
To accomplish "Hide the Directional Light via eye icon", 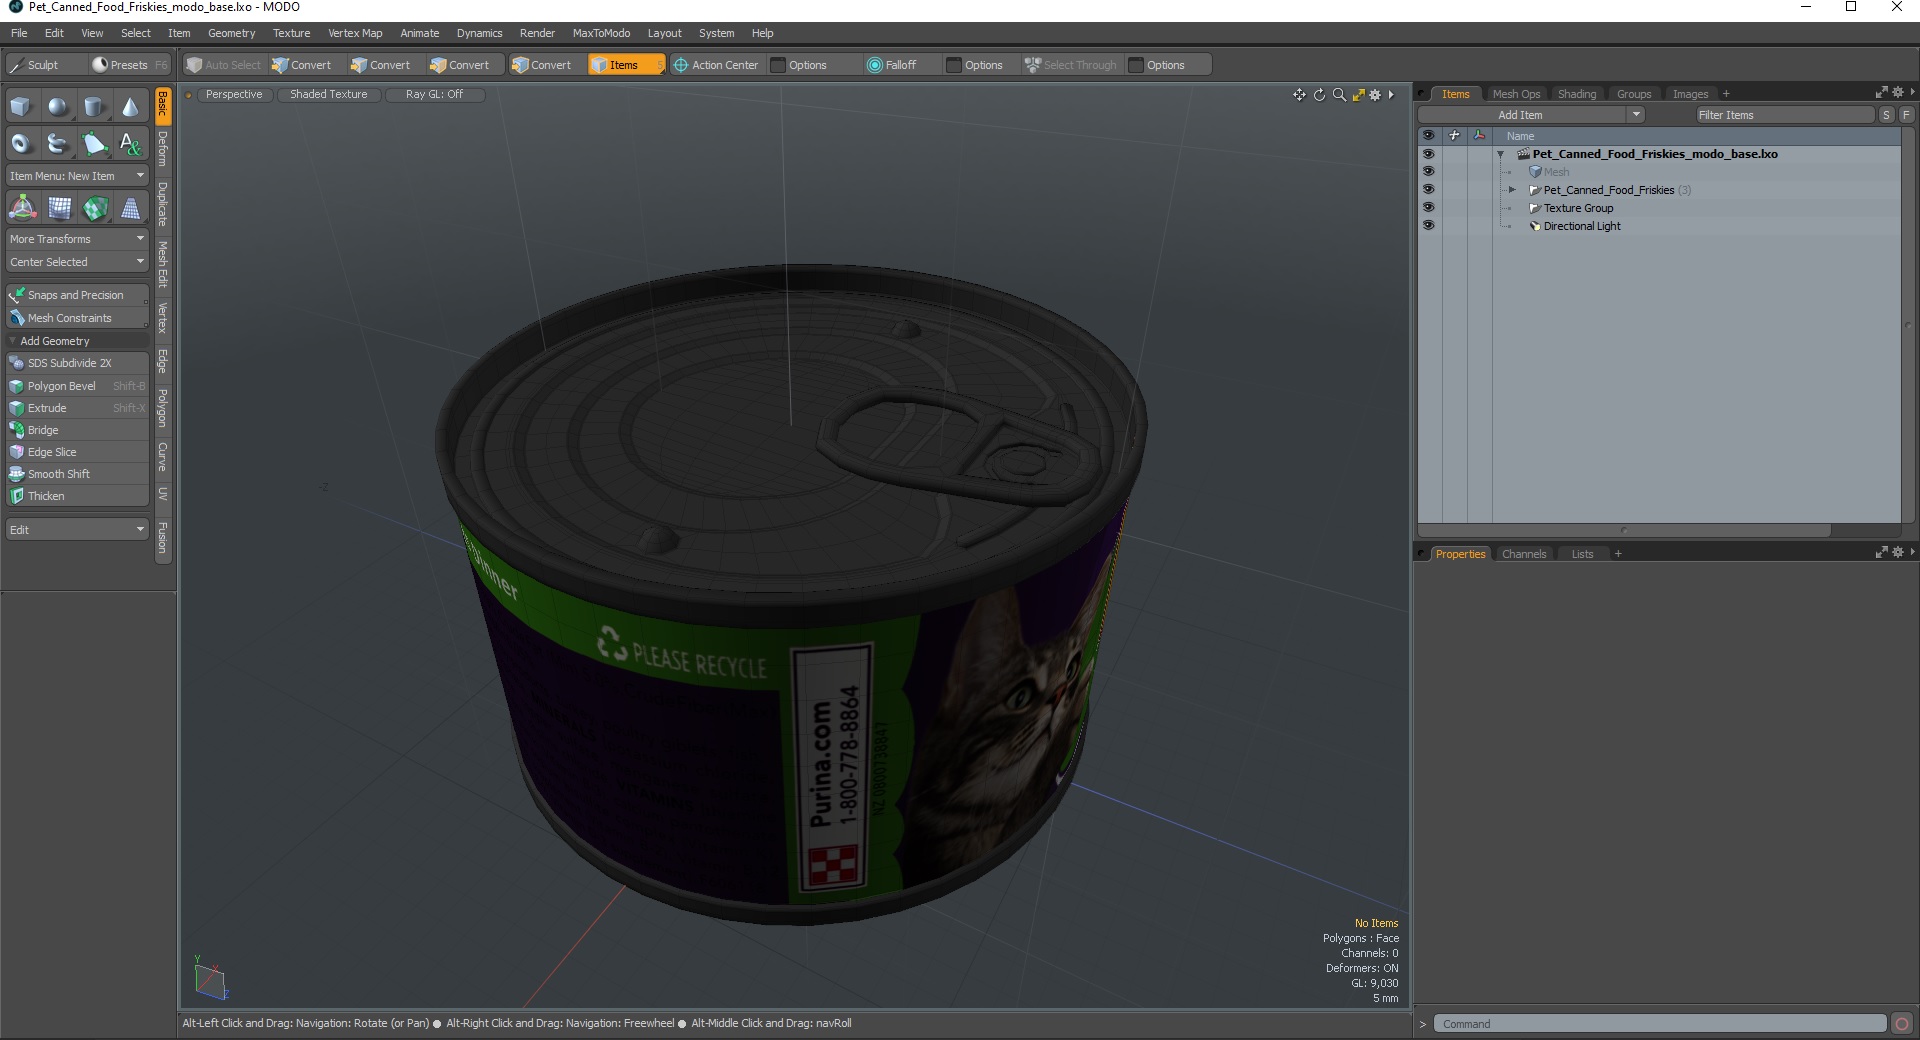I will pyautogui.click(x=1428, y=226).
